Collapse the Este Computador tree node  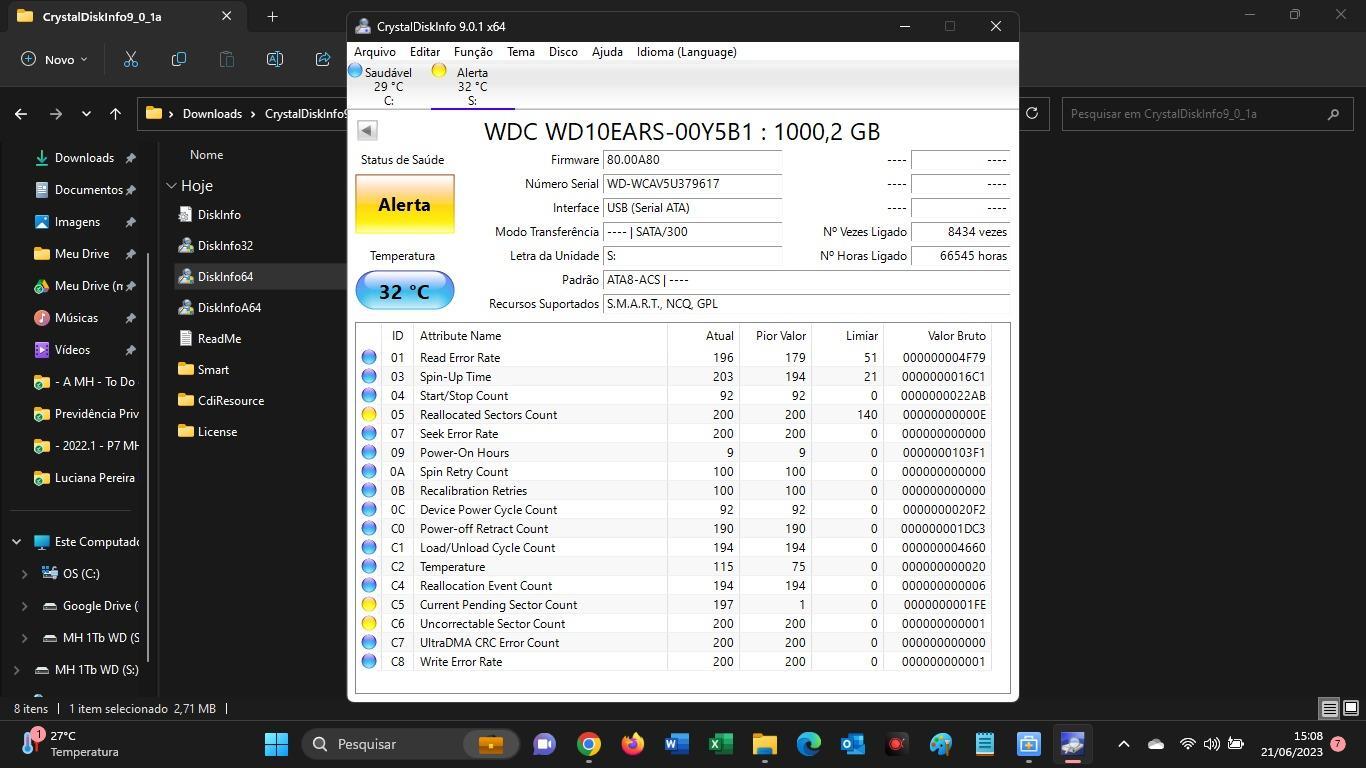click(x=17, y=542)
